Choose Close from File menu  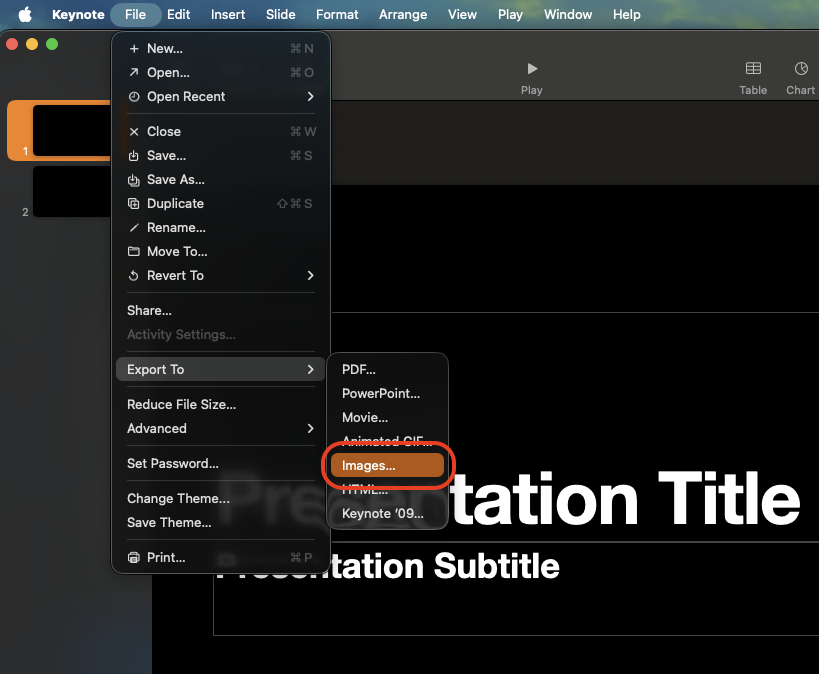pyautogui.click(x=221, y=132)
